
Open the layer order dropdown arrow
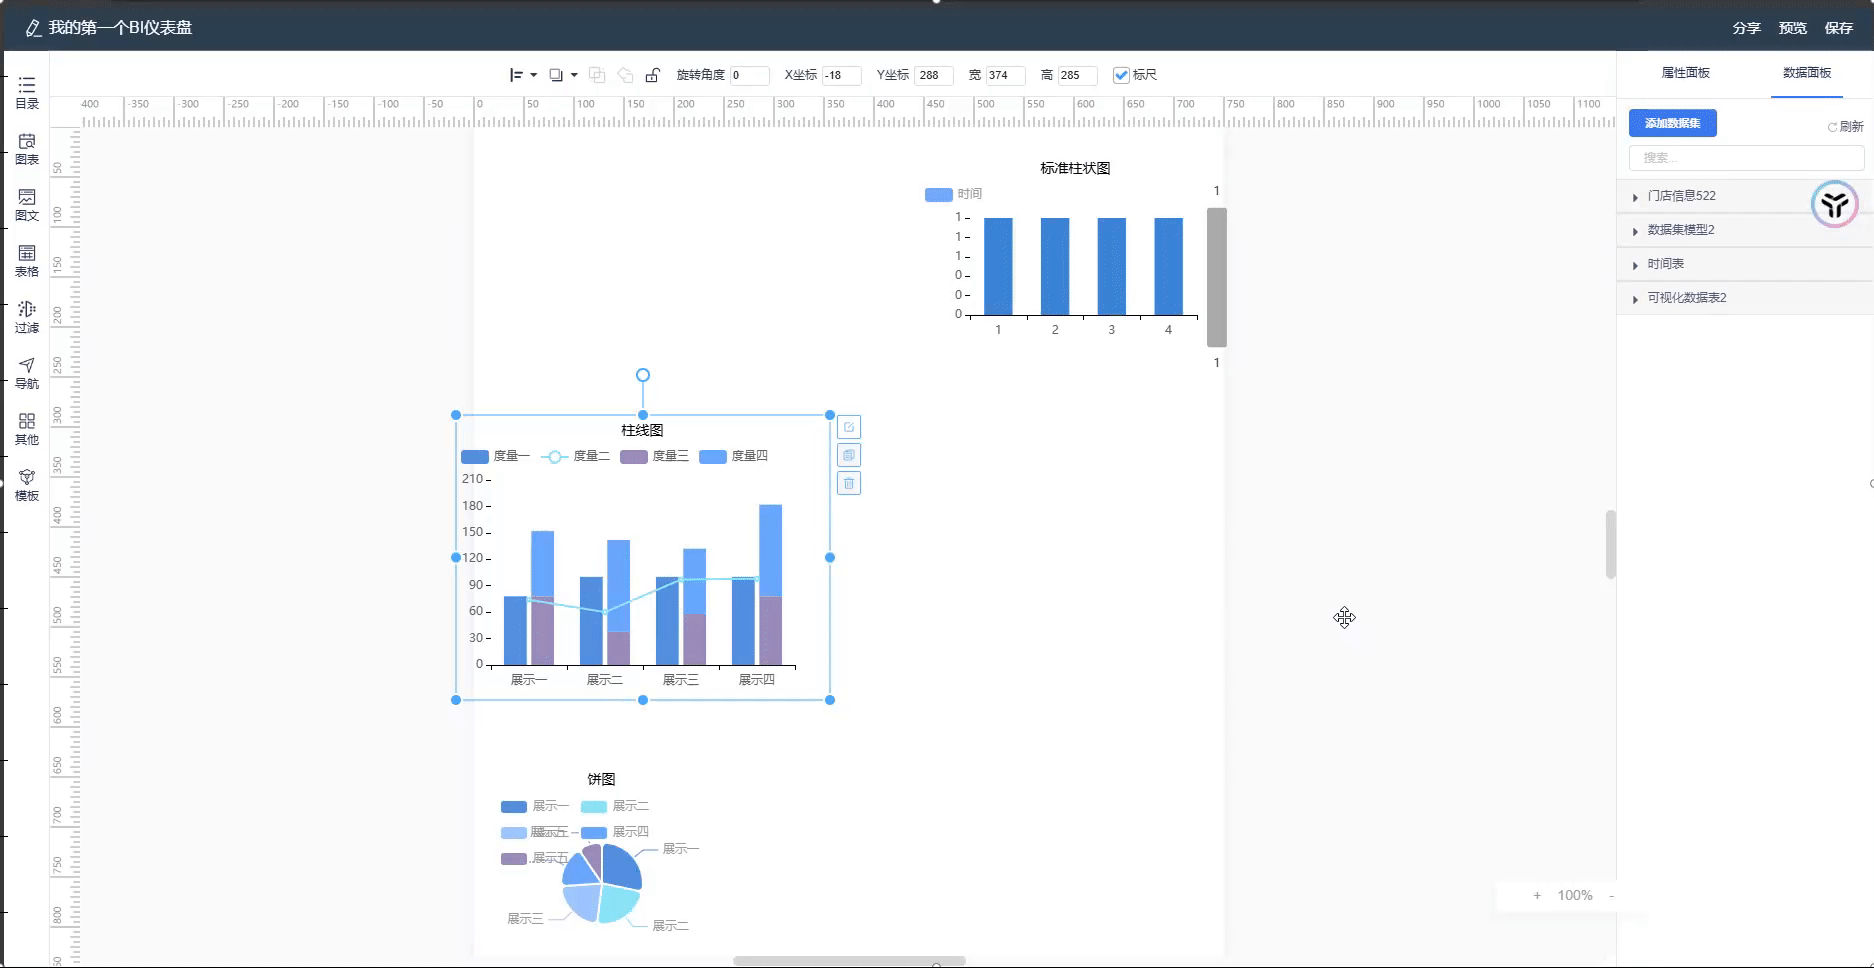(x=574, y=75)
